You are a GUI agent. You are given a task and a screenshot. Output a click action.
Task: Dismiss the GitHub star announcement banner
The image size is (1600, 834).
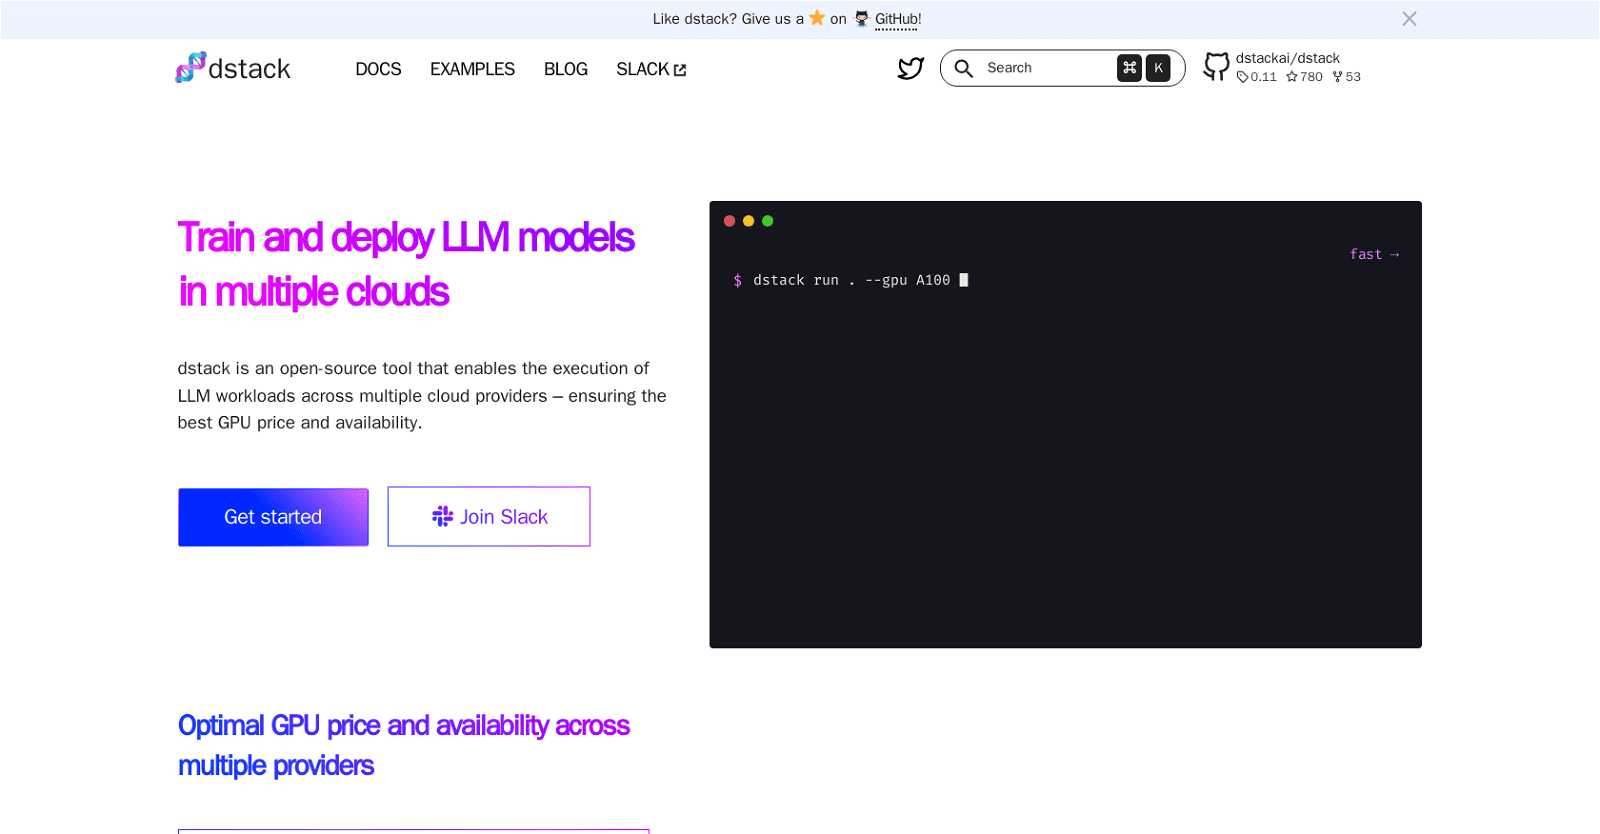click(1408, 19)
